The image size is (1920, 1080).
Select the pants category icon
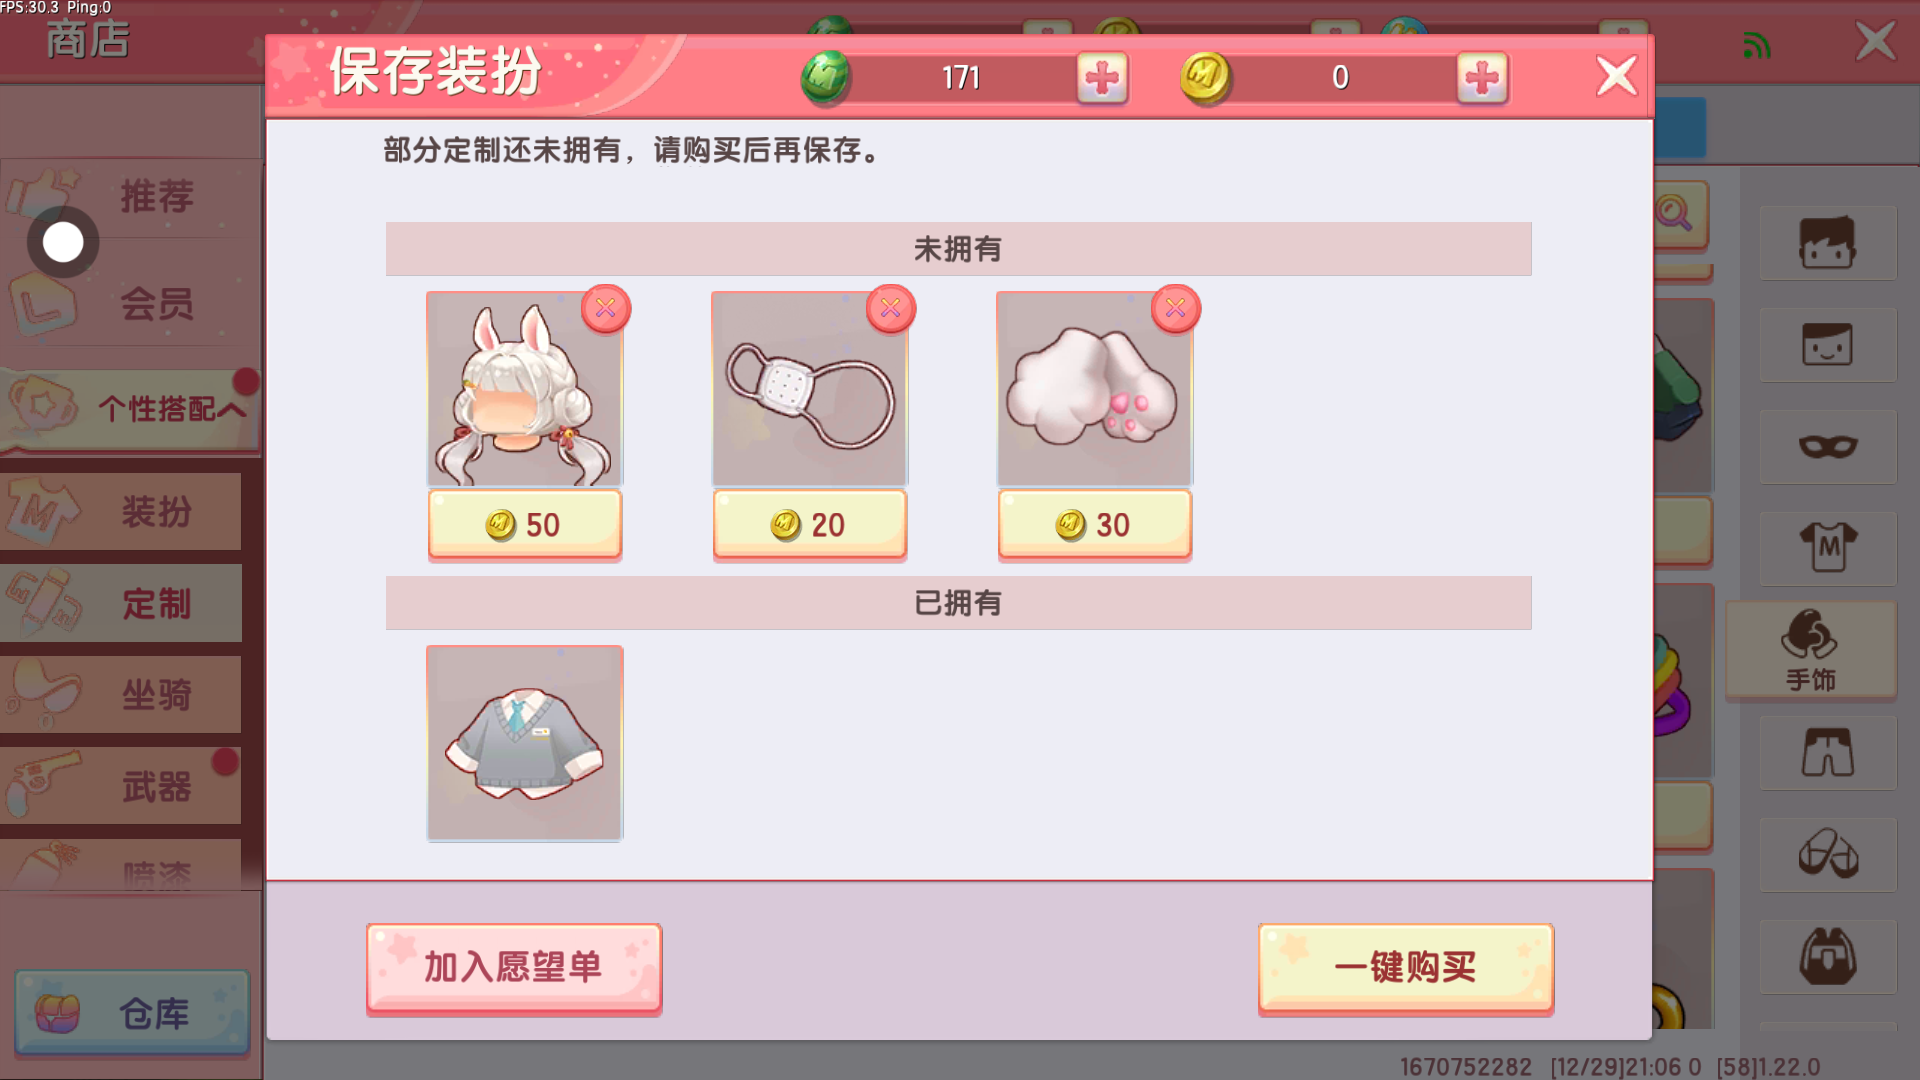point(1828,753)
